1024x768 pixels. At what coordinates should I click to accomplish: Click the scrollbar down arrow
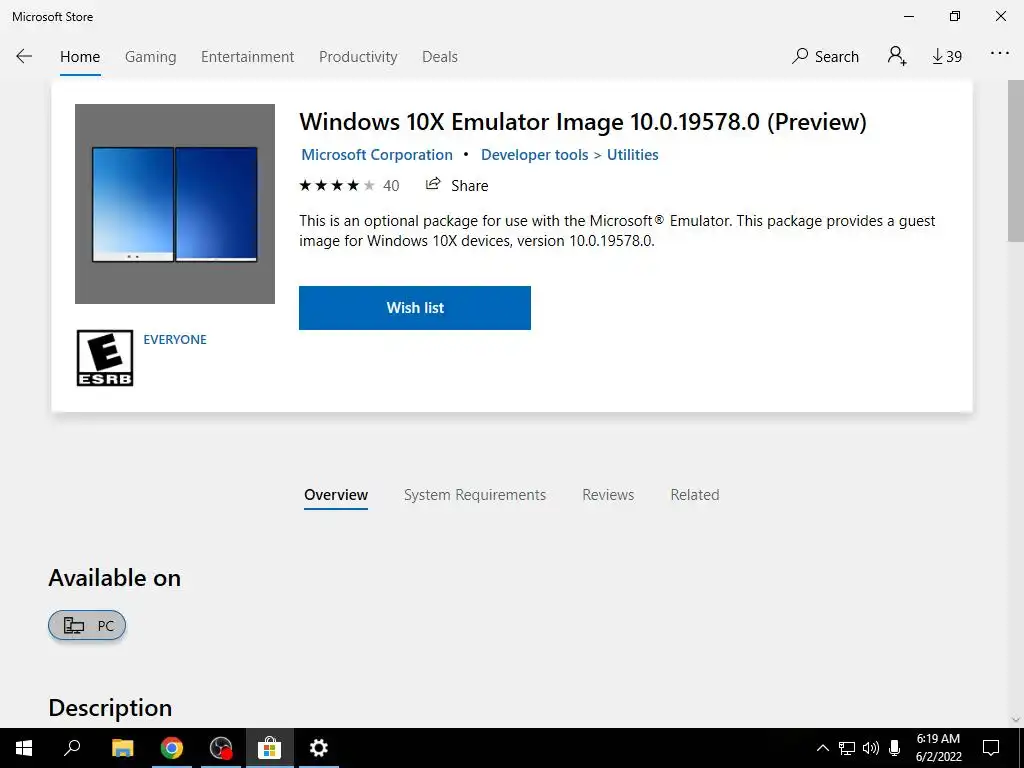(1016, 720)
